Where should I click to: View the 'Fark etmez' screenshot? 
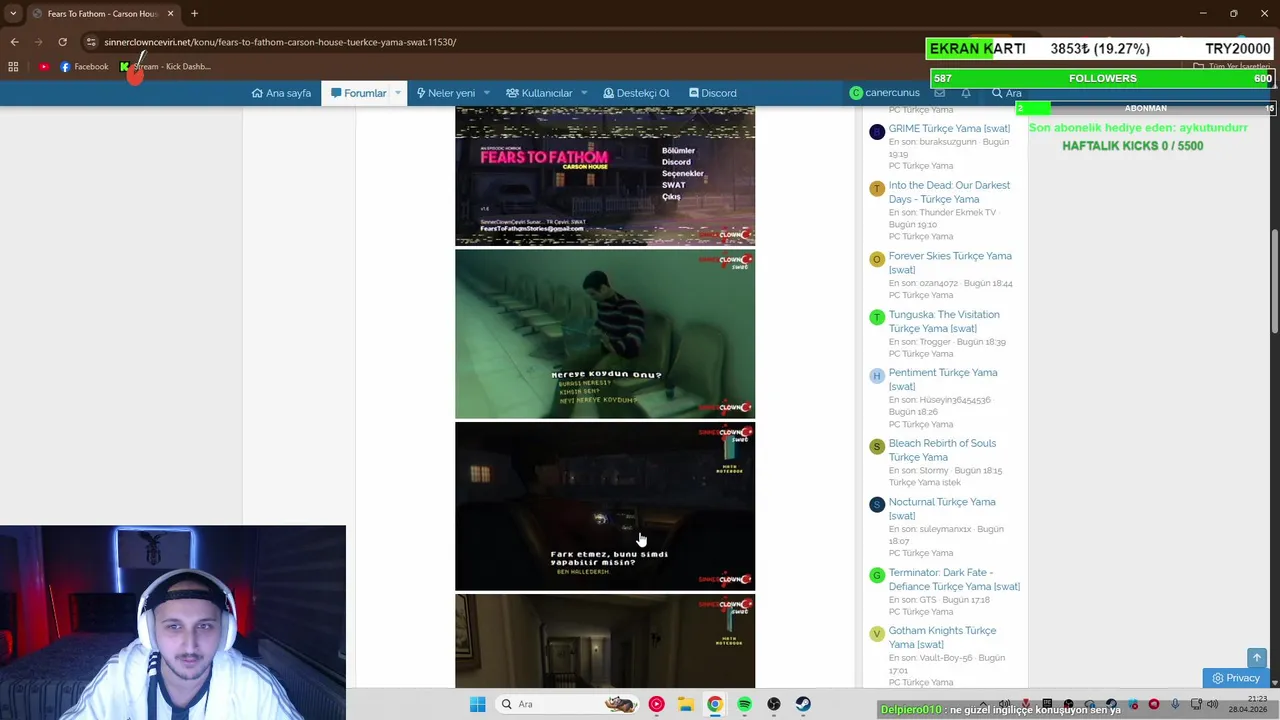[x=605, y=507]
